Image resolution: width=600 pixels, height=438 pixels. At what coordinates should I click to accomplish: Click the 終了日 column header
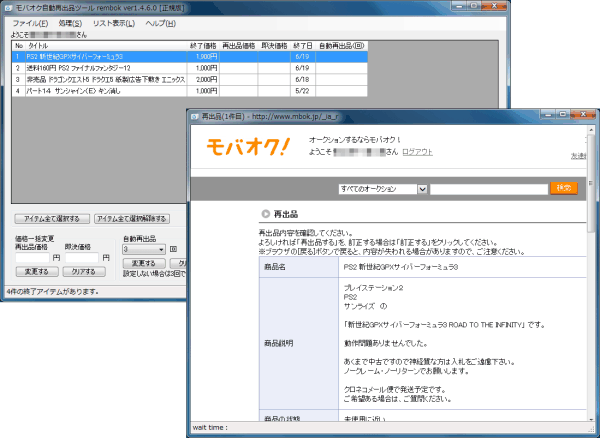pyautogui.click(x=303, y=46)
